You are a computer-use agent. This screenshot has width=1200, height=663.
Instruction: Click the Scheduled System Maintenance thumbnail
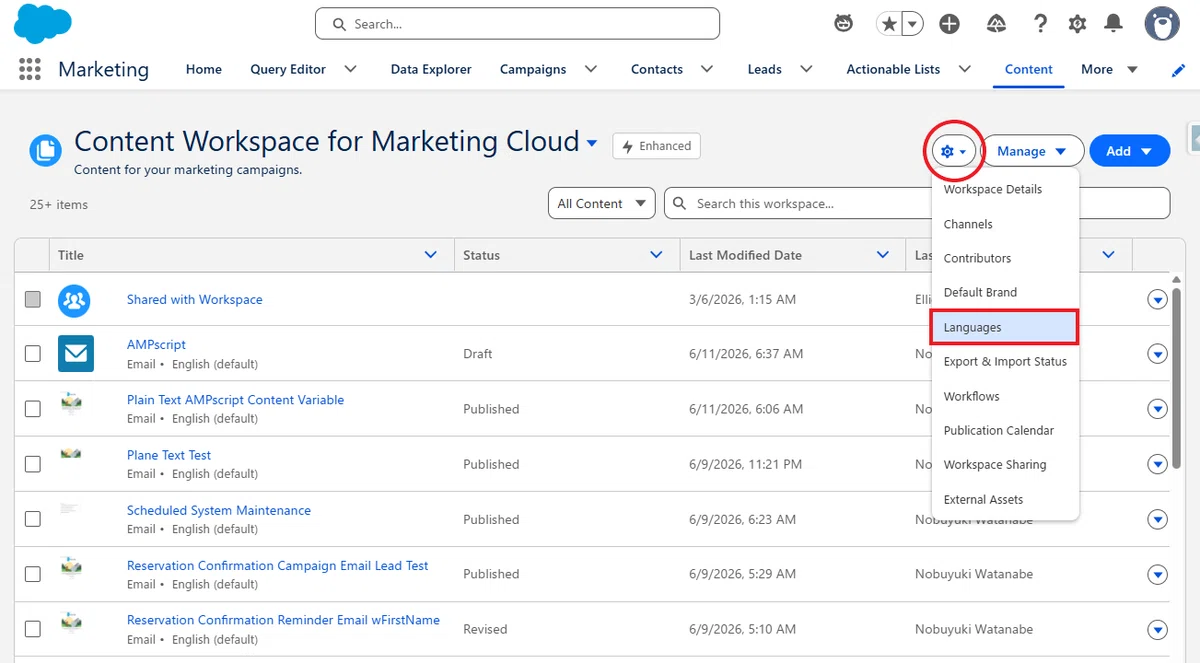point(69,509)
